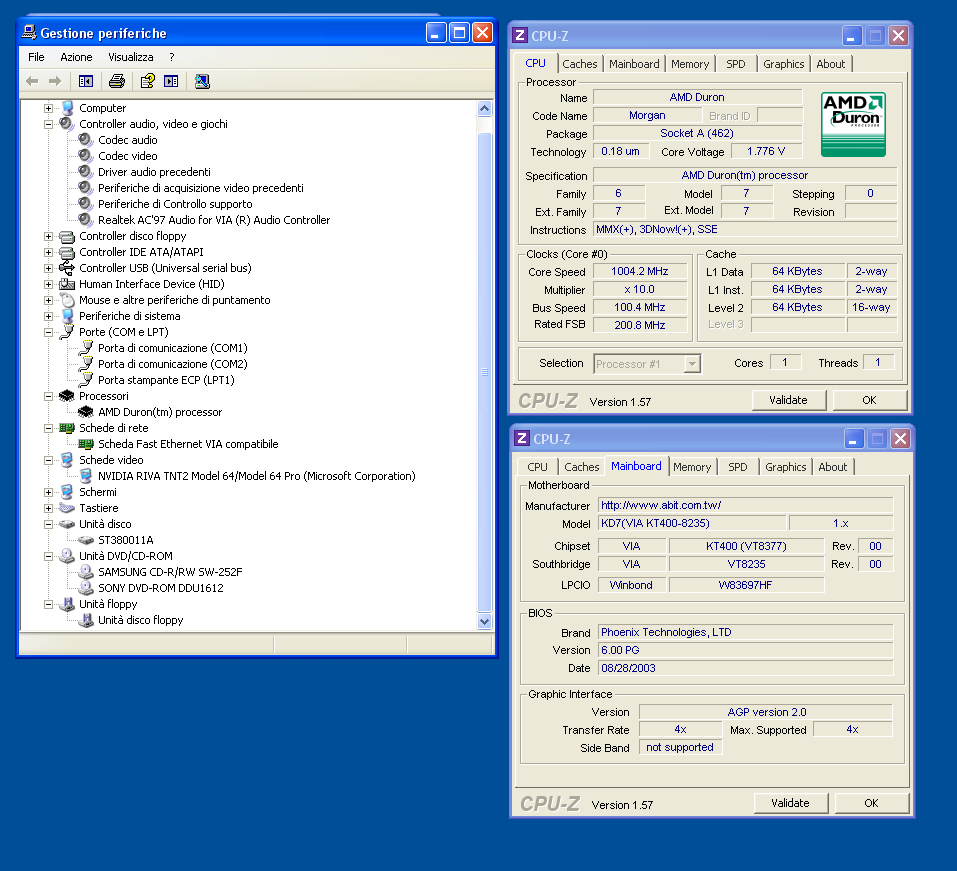Click scrollbar up arrow in device tree
Image resolution: width=957 pixels, height=871 pixels.
point(485,109)
